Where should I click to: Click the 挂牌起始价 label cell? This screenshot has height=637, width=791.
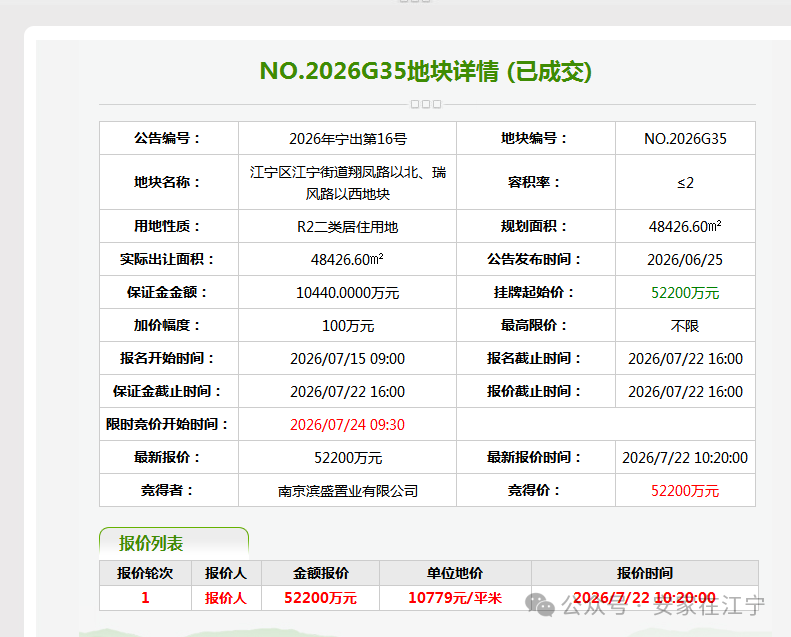pyautogui.click(x=536, y=292)
